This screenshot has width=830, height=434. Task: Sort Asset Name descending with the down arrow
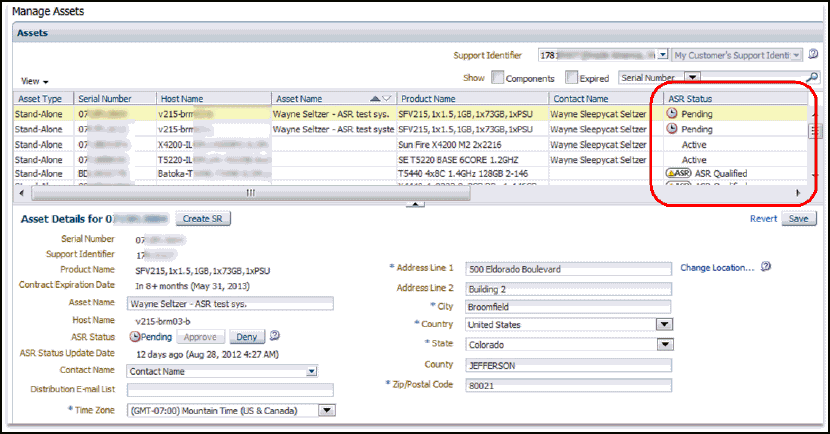387,98
